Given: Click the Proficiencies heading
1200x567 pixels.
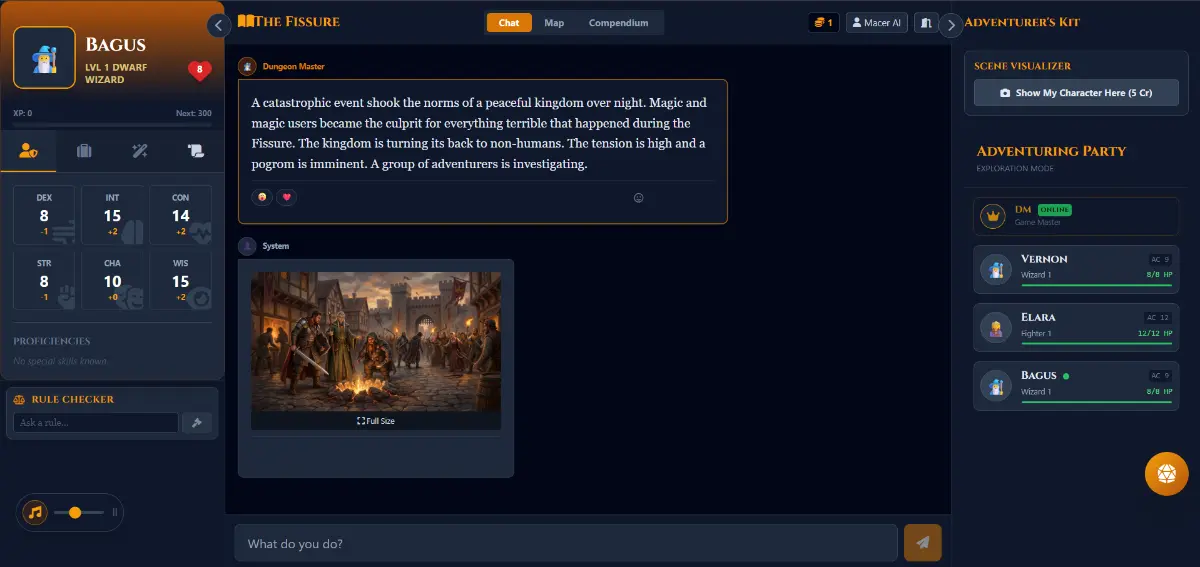Looking at the screenshot, I should tap(52, 341).
